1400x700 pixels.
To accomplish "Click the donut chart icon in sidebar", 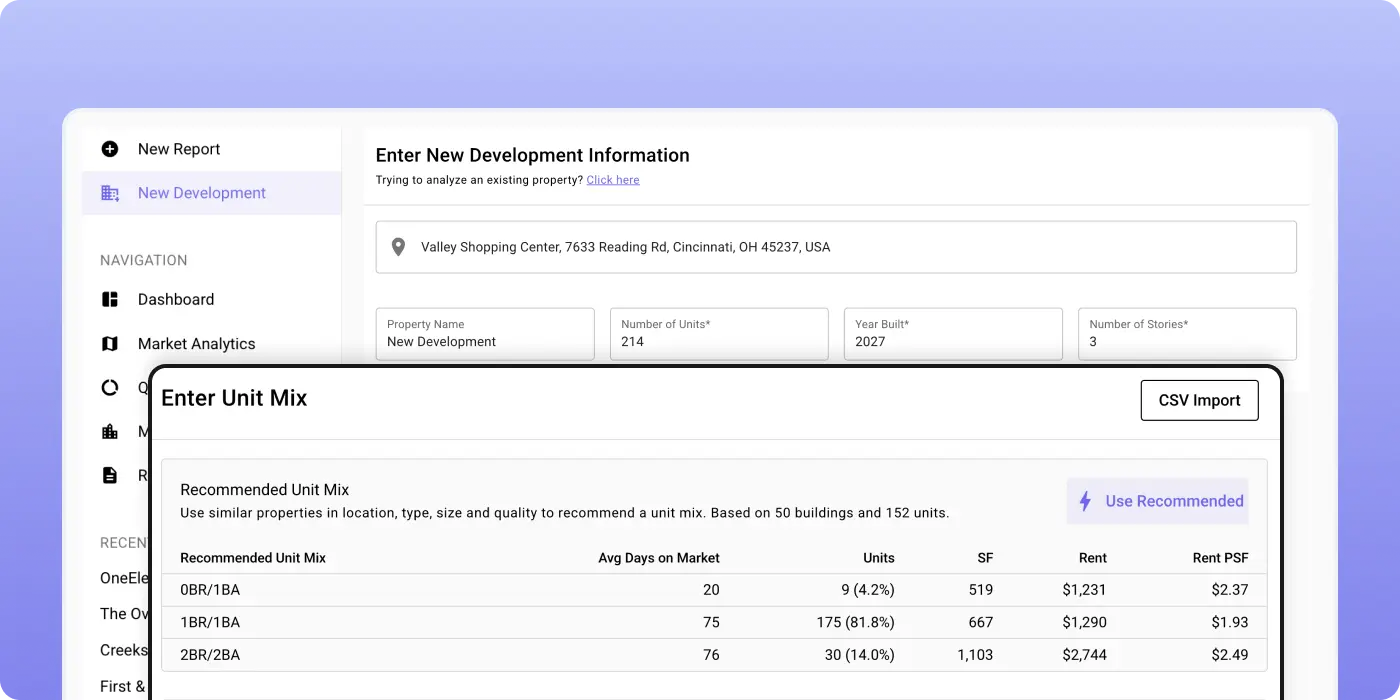I will click(x=110, y=387).
